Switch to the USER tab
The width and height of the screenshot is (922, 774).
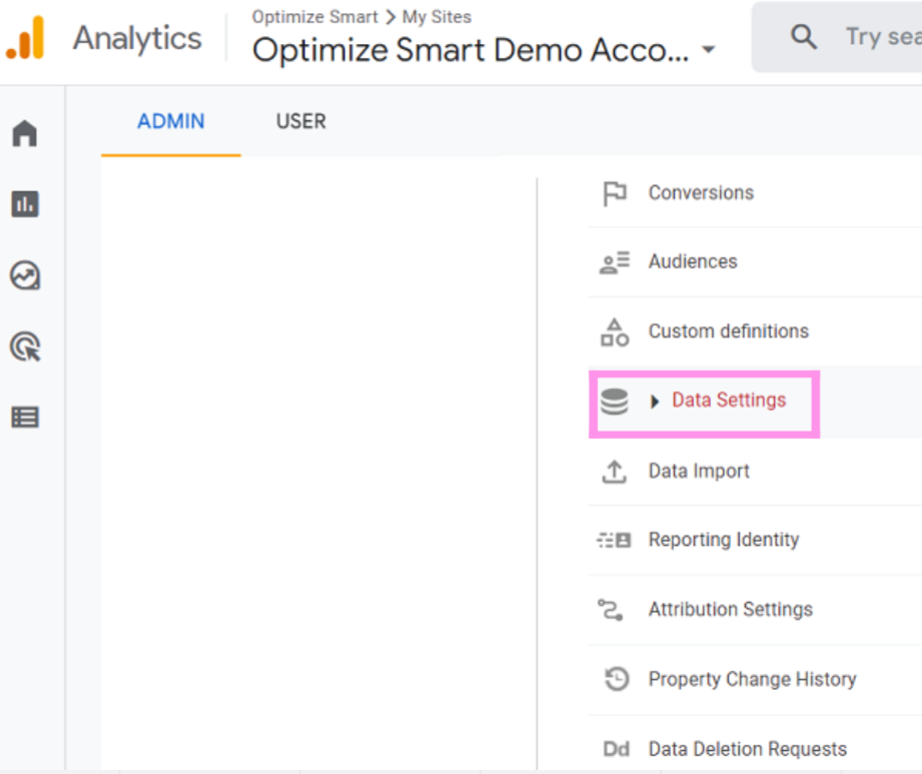coord(301,121)
